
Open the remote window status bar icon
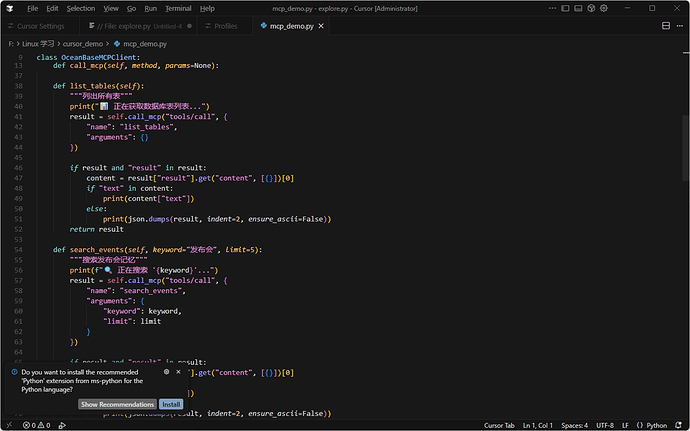(7, 425)
